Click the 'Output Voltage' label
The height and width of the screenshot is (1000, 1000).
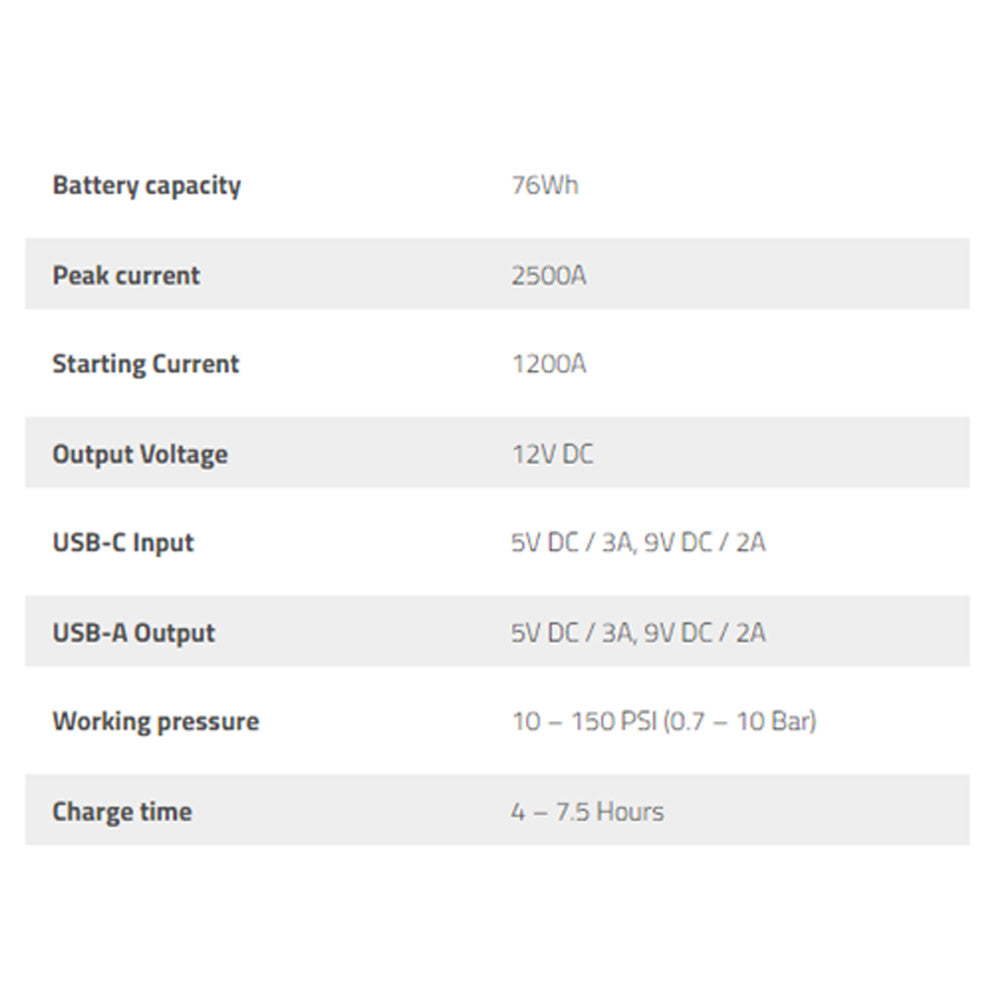point(140,454)
